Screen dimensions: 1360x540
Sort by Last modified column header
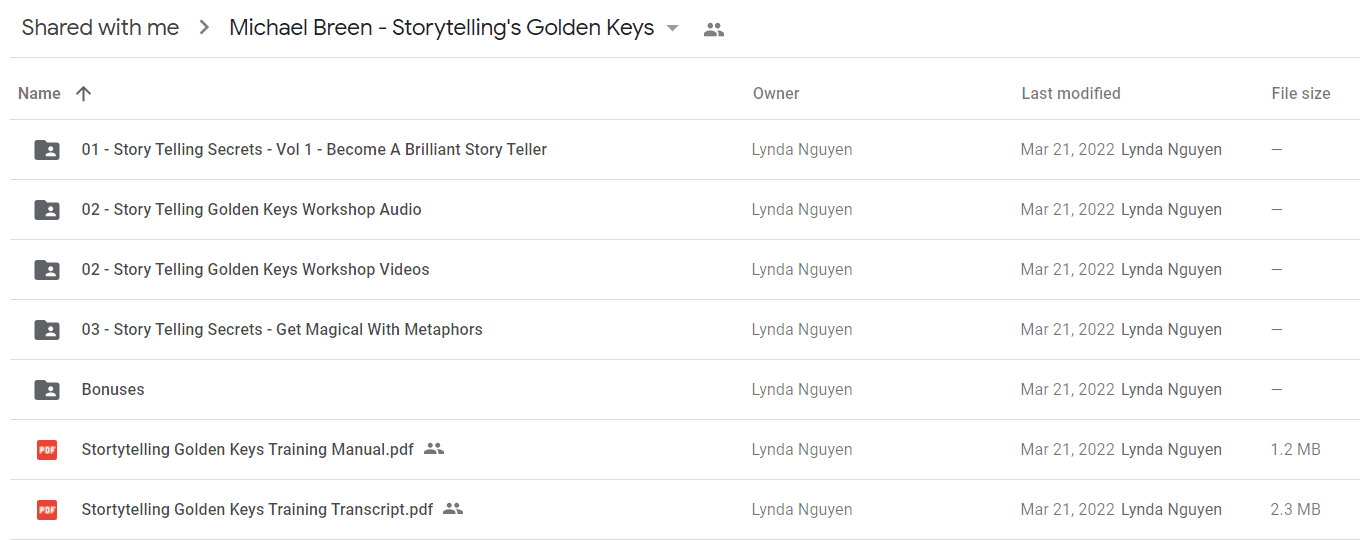pyautogui.click(x=1071, y=93)
